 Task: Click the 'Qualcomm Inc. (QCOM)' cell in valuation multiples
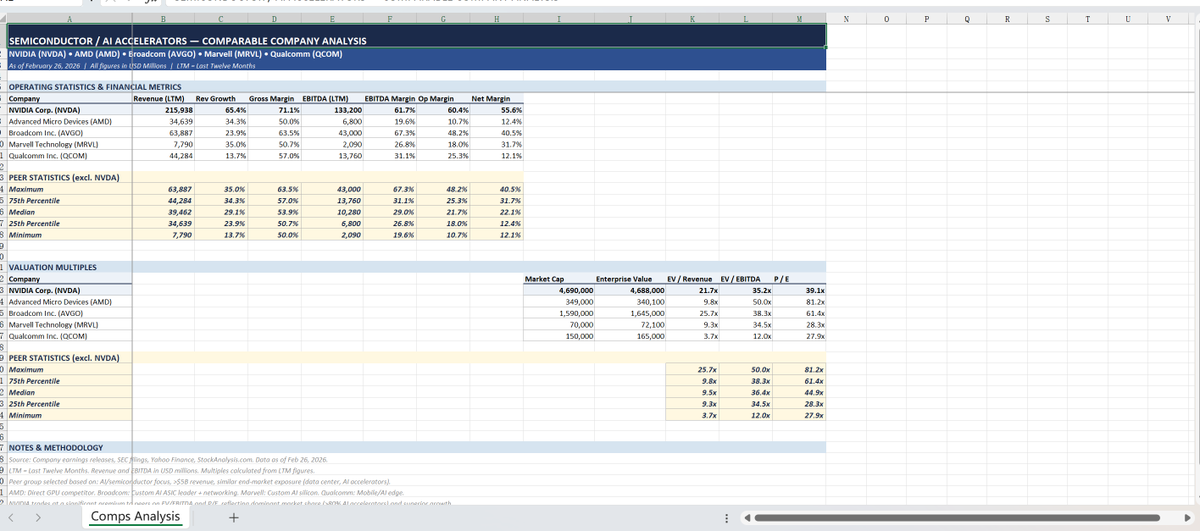[x=68, y=337]
